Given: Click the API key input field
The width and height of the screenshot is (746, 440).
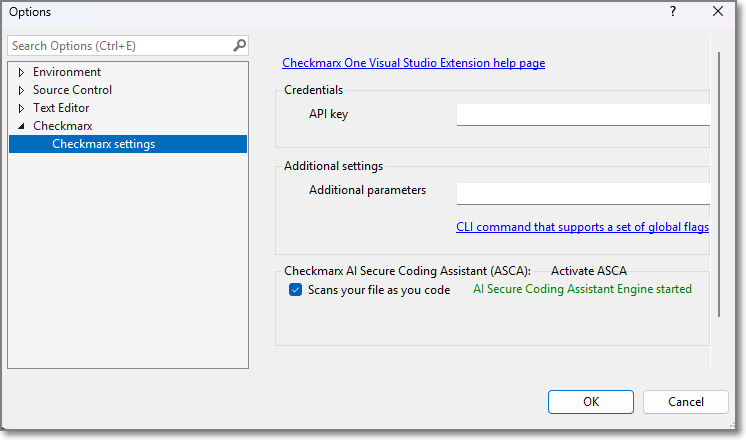Looking at the screenshot, I should tap(582, 114).
